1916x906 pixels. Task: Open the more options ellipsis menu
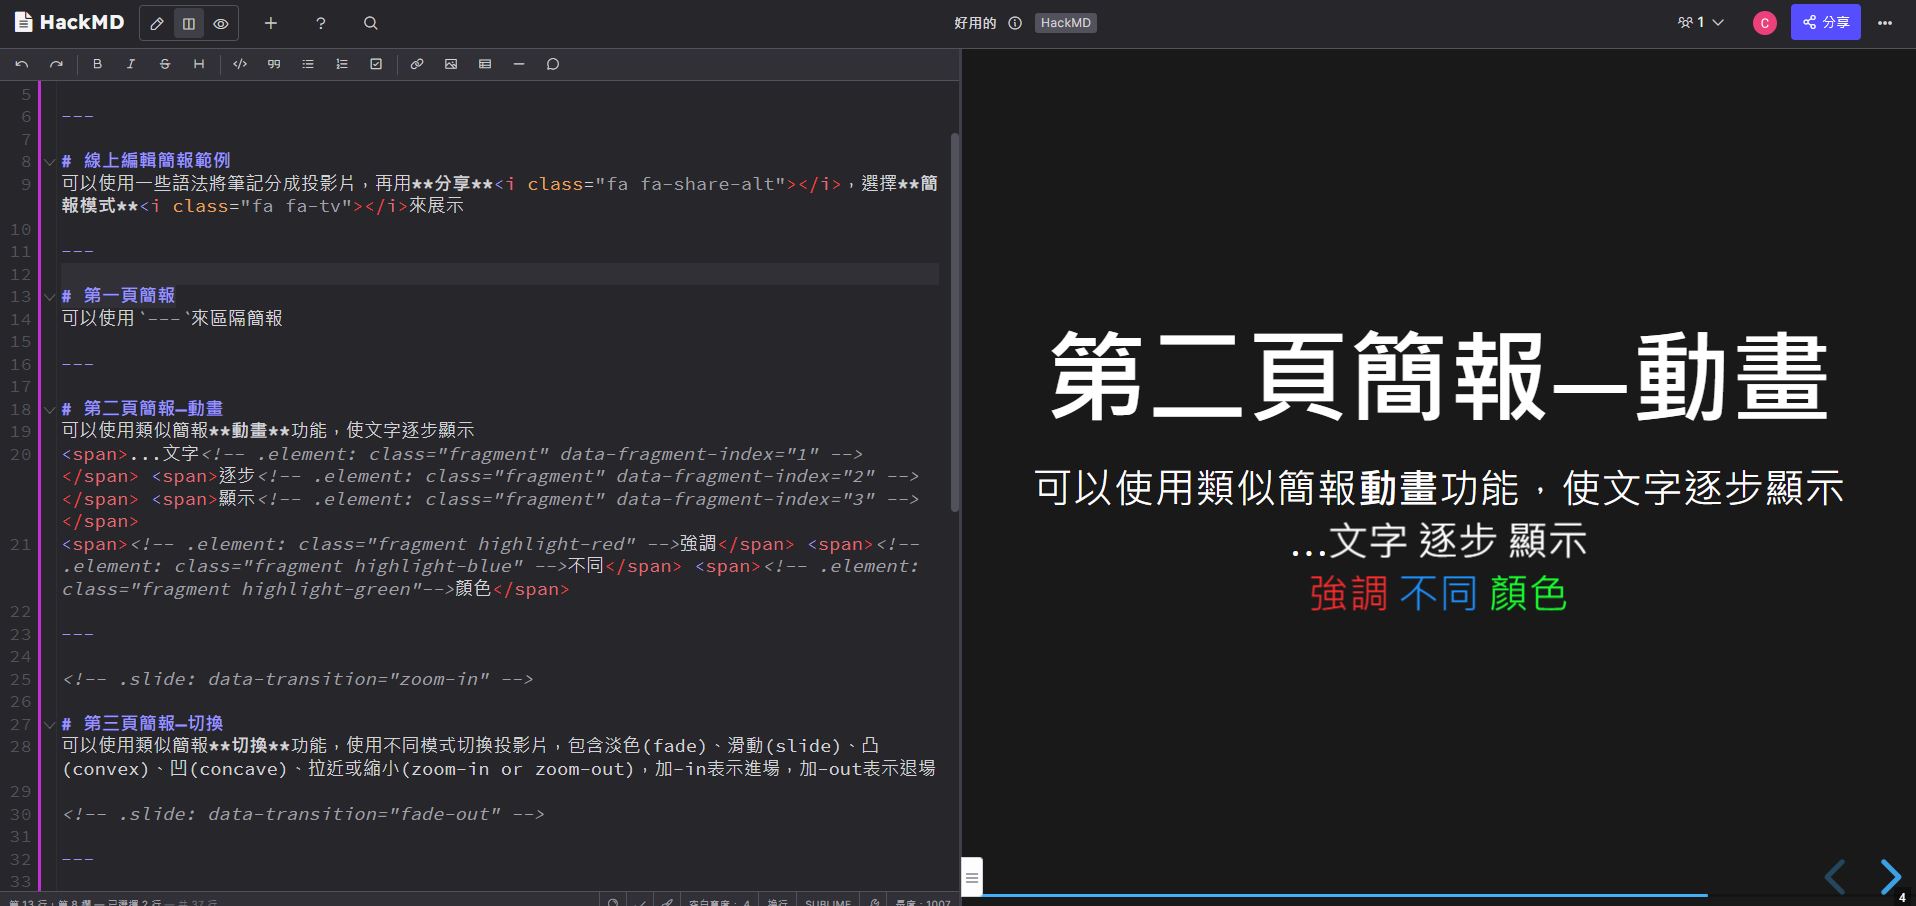point(1885,23)
